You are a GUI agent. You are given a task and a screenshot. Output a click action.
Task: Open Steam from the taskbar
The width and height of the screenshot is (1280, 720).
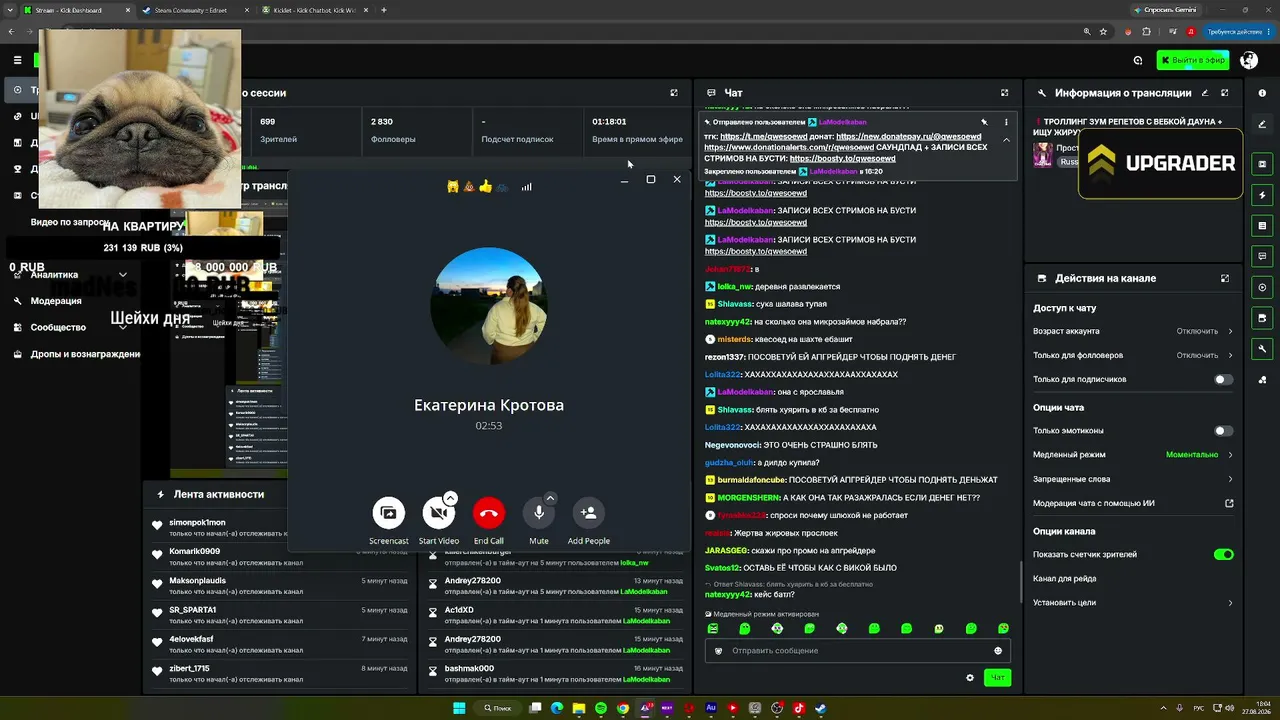821,708
